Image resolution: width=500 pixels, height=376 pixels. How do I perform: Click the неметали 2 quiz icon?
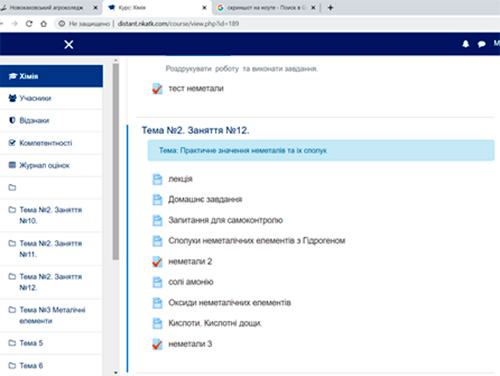pos(157,262)
